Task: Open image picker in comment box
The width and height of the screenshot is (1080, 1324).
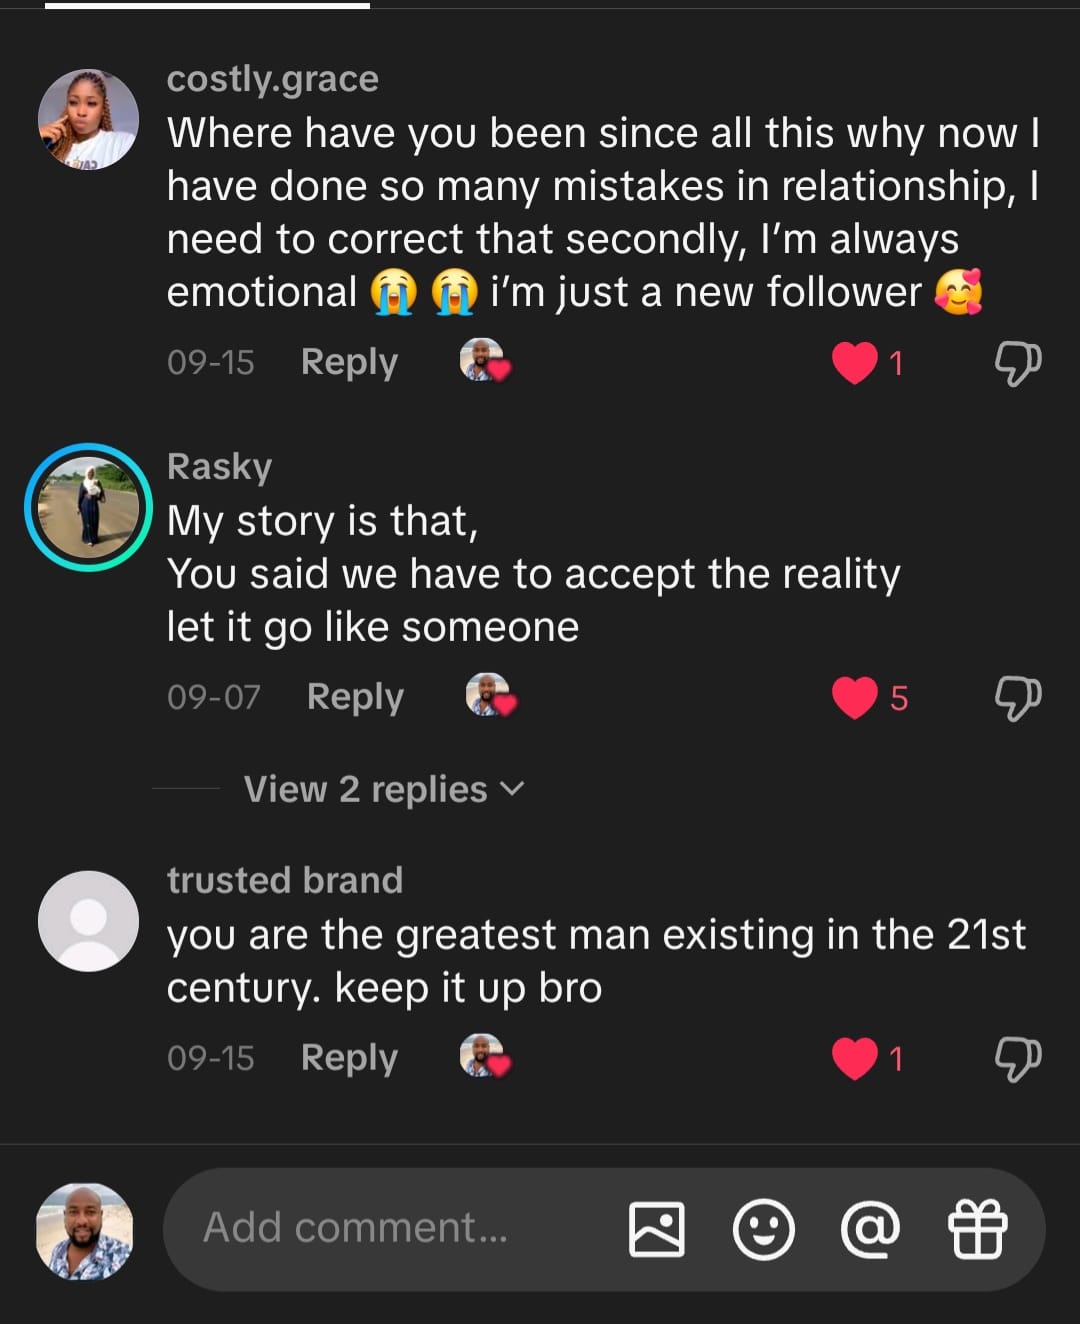Action: pos(656,1229)
